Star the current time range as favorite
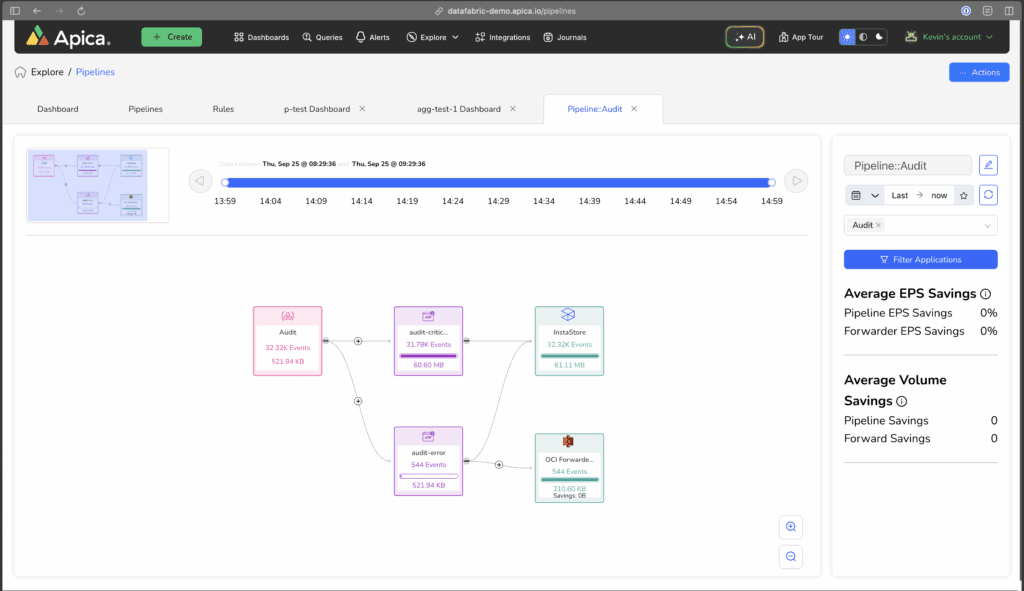 pyautogui.click(x=964, y=195)
